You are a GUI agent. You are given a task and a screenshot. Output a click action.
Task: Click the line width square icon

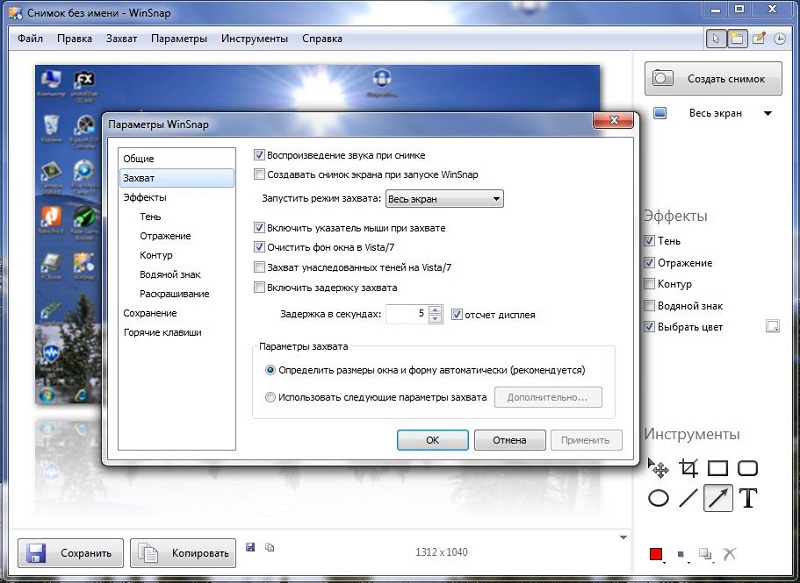click(681, 554)
